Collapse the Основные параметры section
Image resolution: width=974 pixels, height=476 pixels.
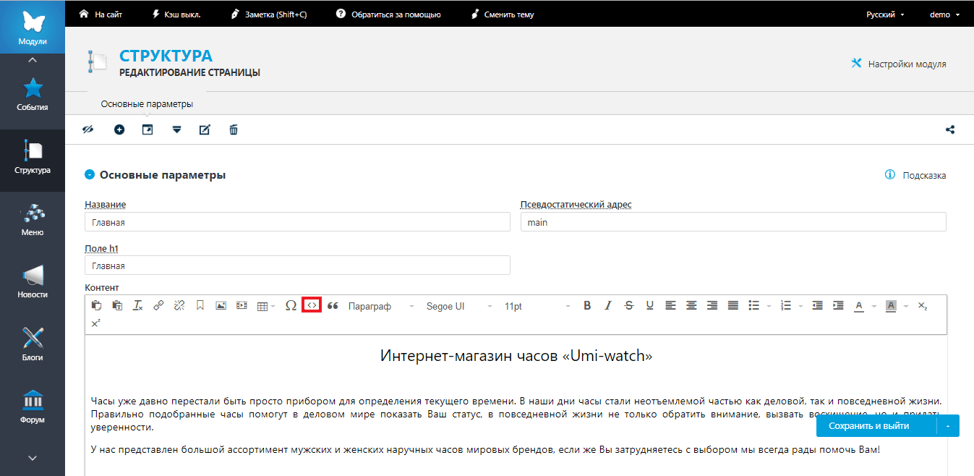tap(89, 175)
